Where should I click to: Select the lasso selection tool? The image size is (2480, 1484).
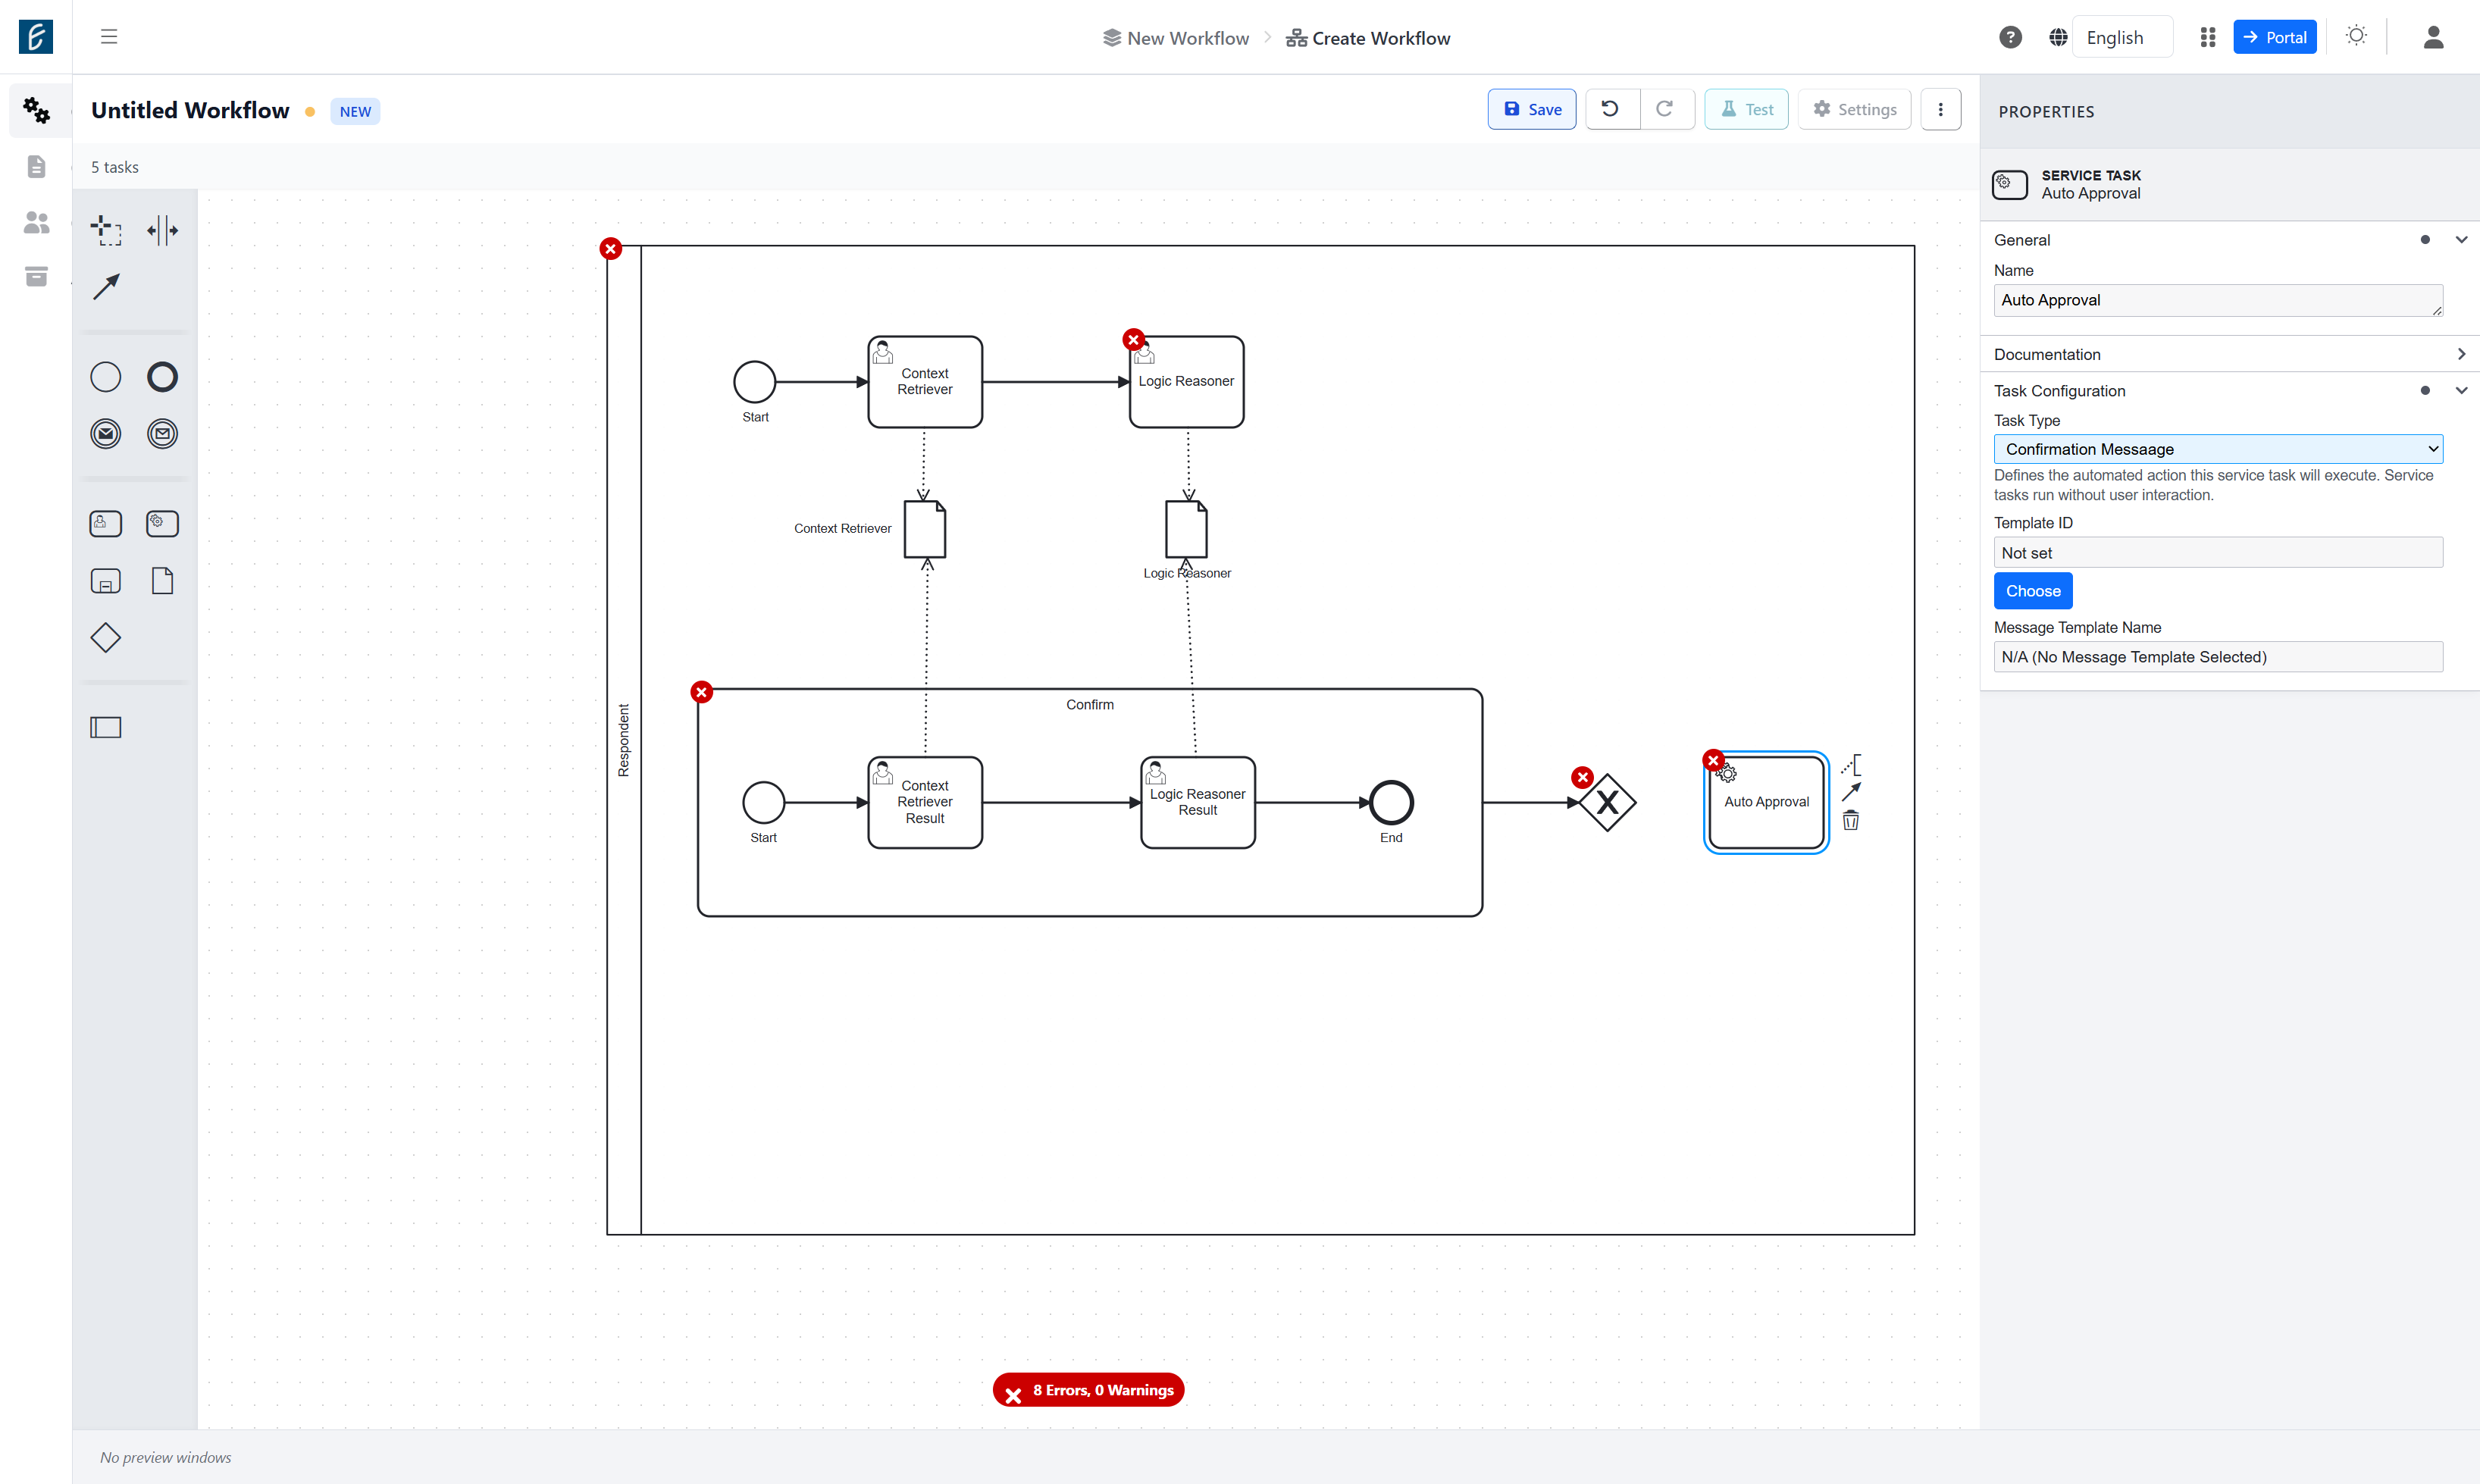click(106, 230)
